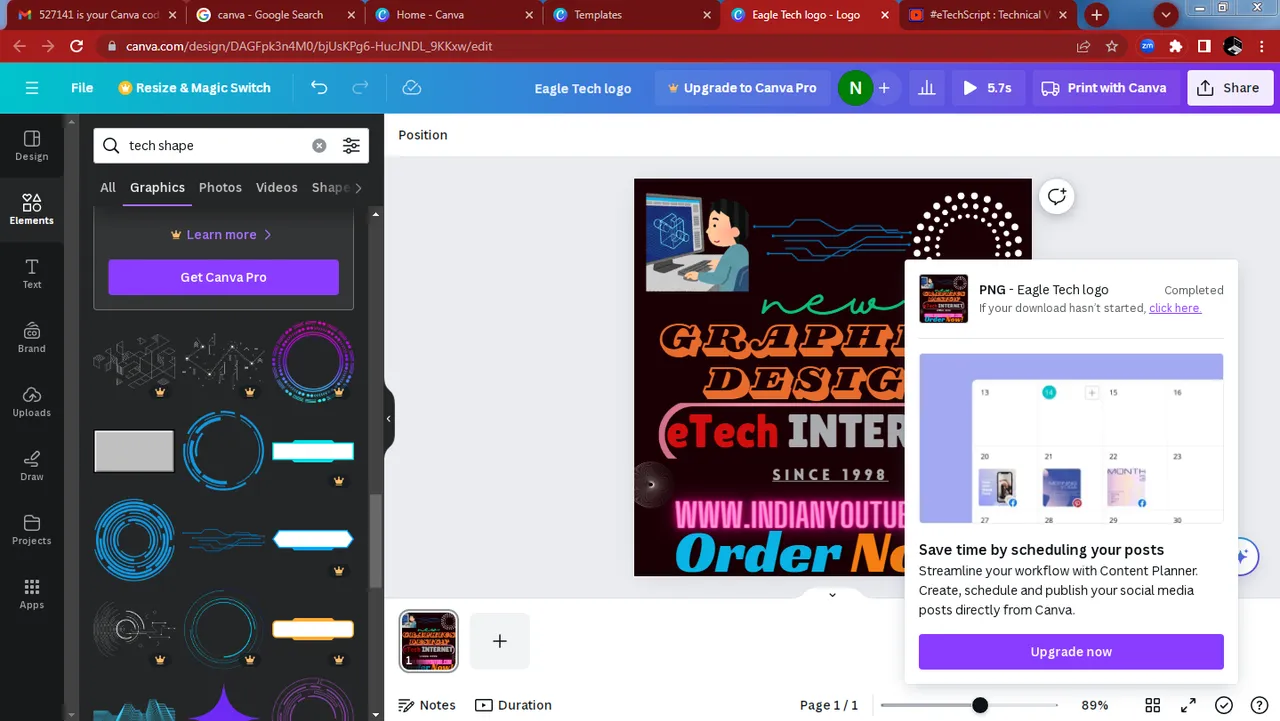Image resolution: width=1280 pixels, height=721 pixels.
Task: Click the Eagle Tech logo title
Action: pyautogui.click(x=583, y=88)
